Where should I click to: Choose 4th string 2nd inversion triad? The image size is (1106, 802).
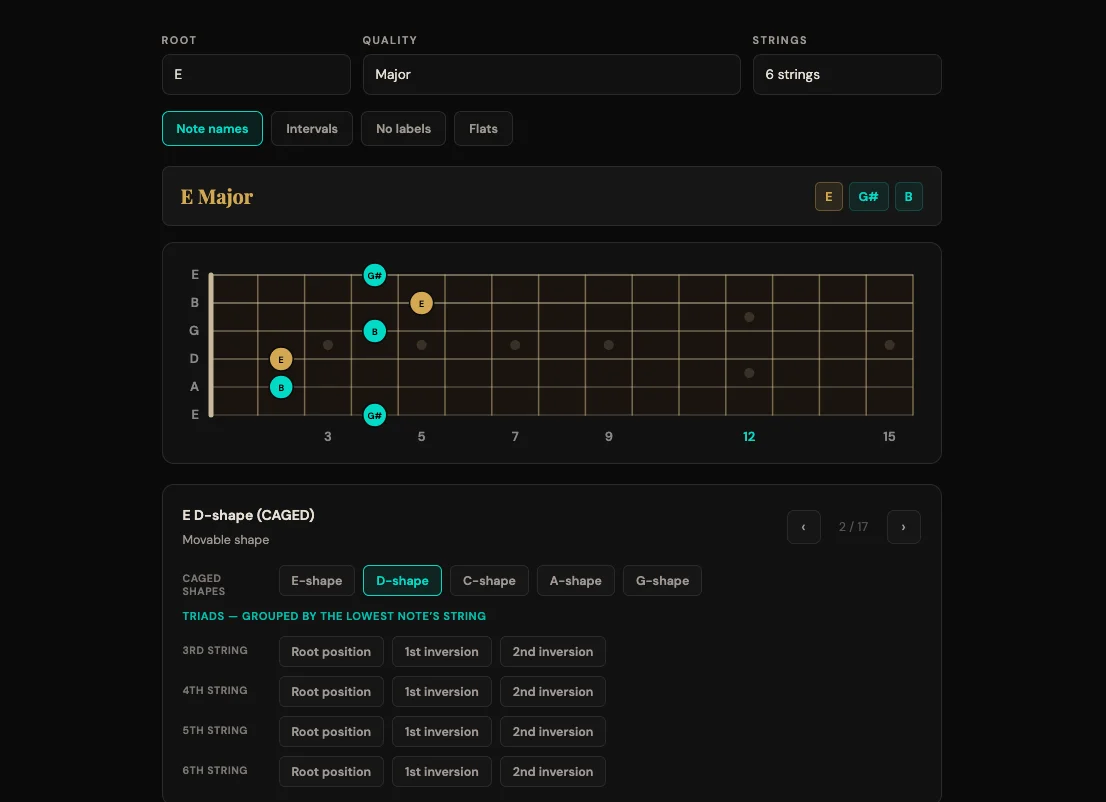coord(553,692)
